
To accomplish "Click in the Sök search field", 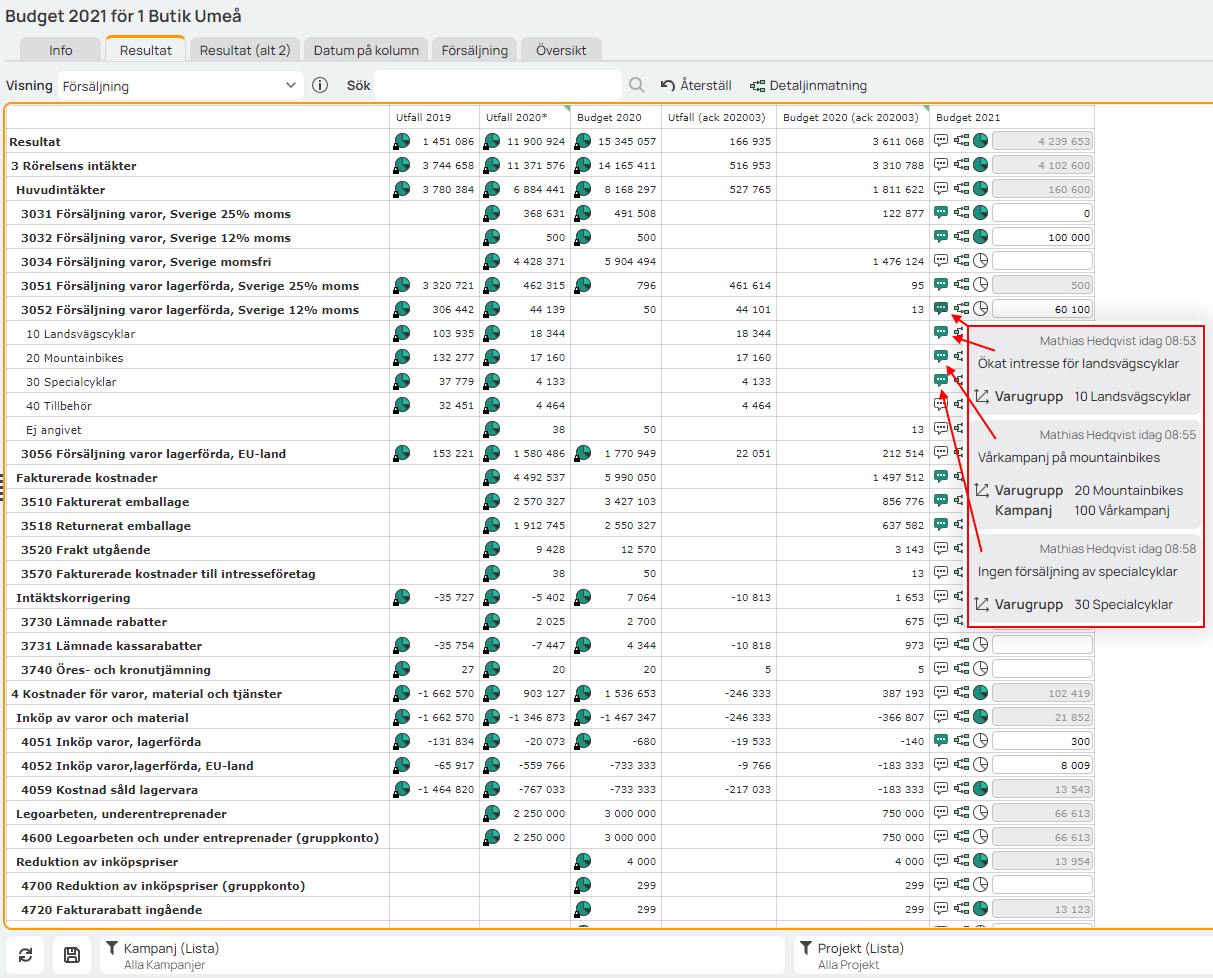I will (x=497, y=86).
